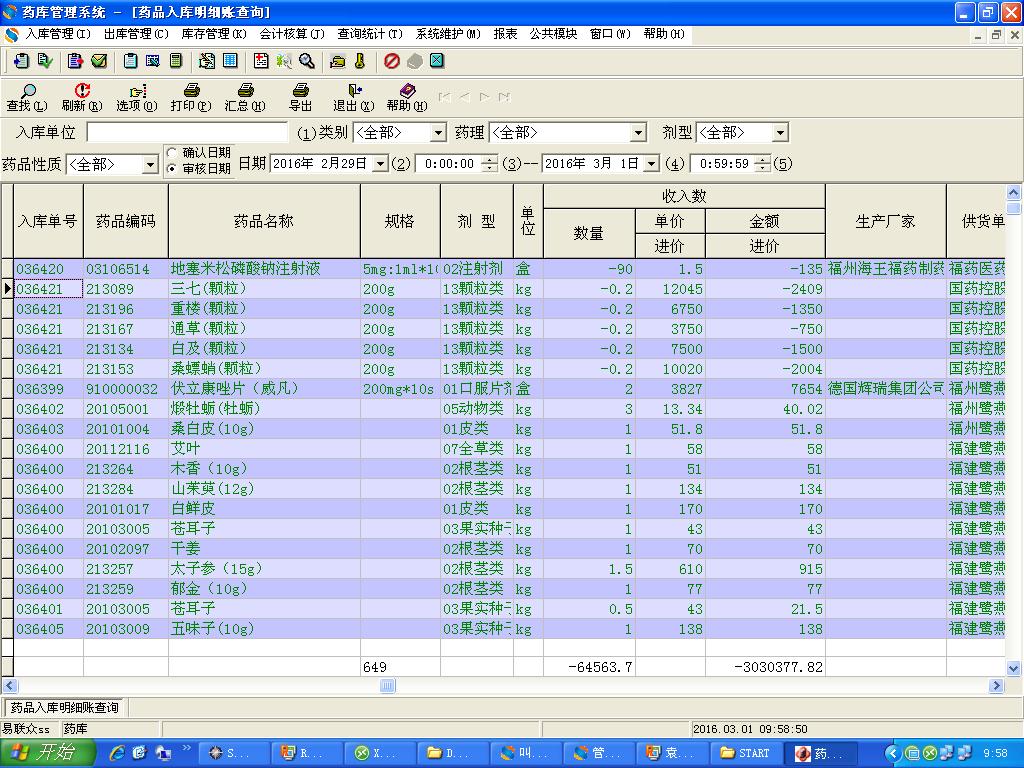Select the 伏立康唑片（威凡） cell
Screen dimensions: 1024x768
click(x=264, y=389)
